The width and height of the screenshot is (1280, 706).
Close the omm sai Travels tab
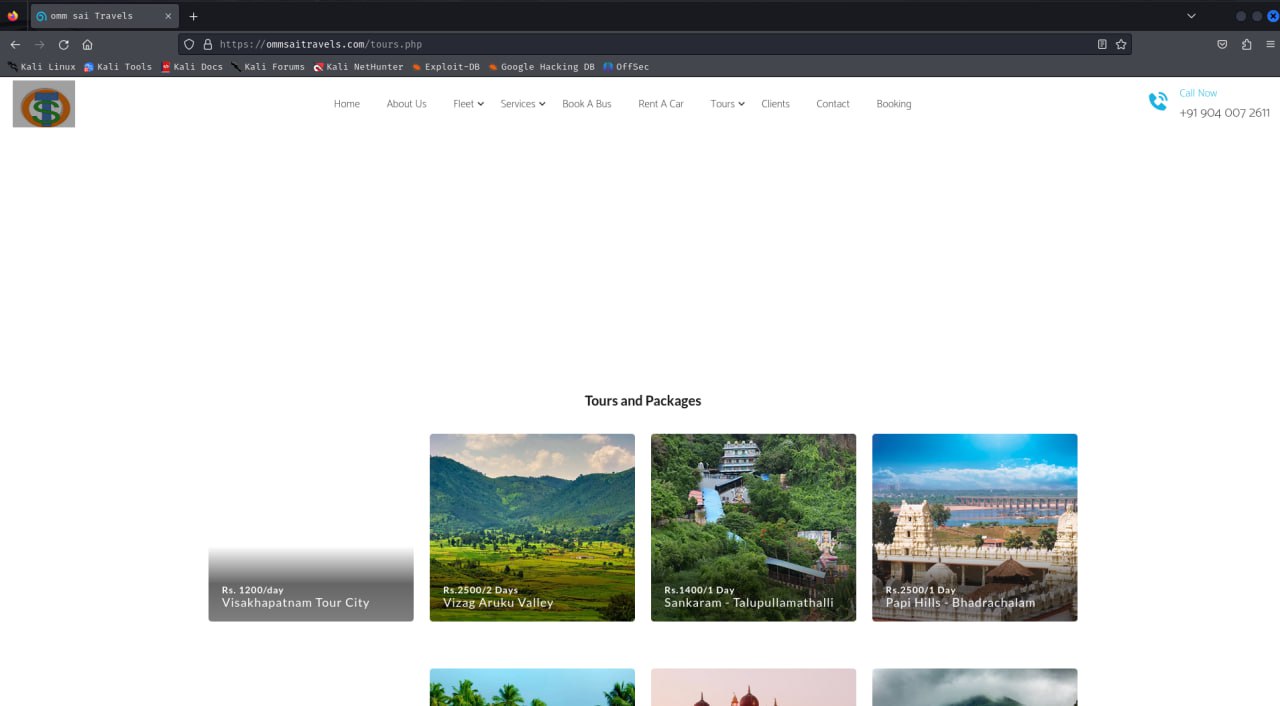point(168,16)
